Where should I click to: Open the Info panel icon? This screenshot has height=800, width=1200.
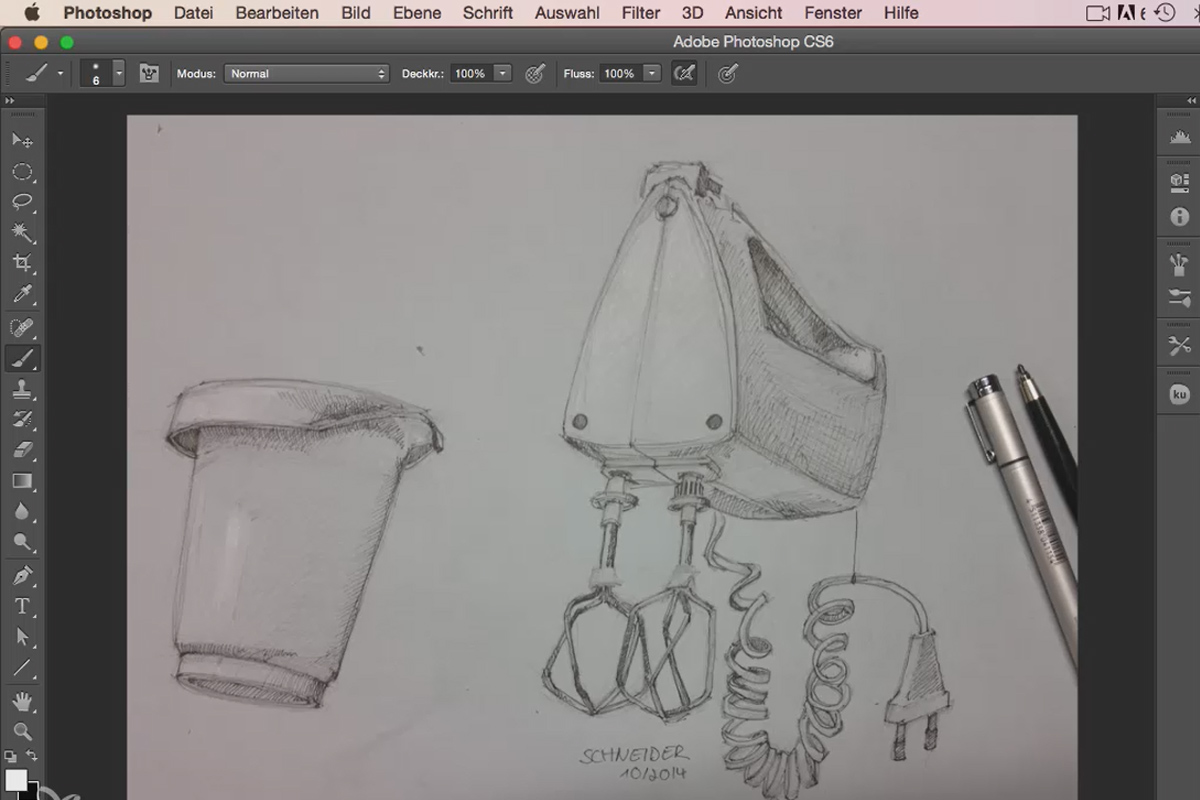(x=1179, y=216)
